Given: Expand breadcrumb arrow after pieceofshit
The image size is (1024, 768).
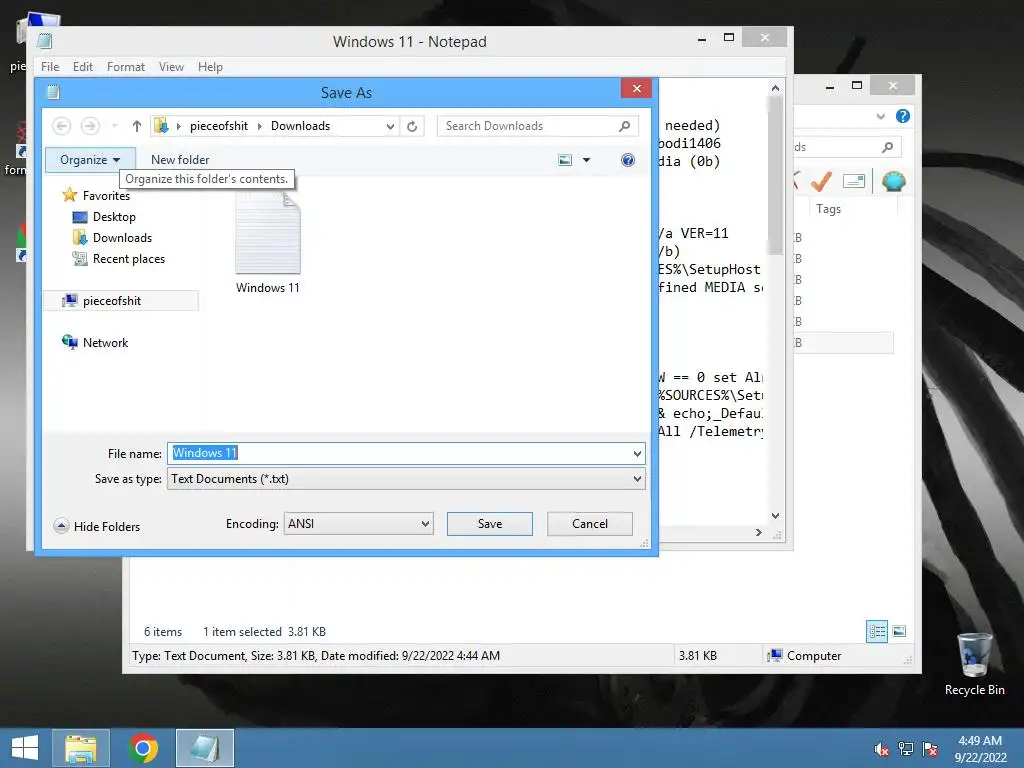Looking at the screenshot, I should [259, 126].
